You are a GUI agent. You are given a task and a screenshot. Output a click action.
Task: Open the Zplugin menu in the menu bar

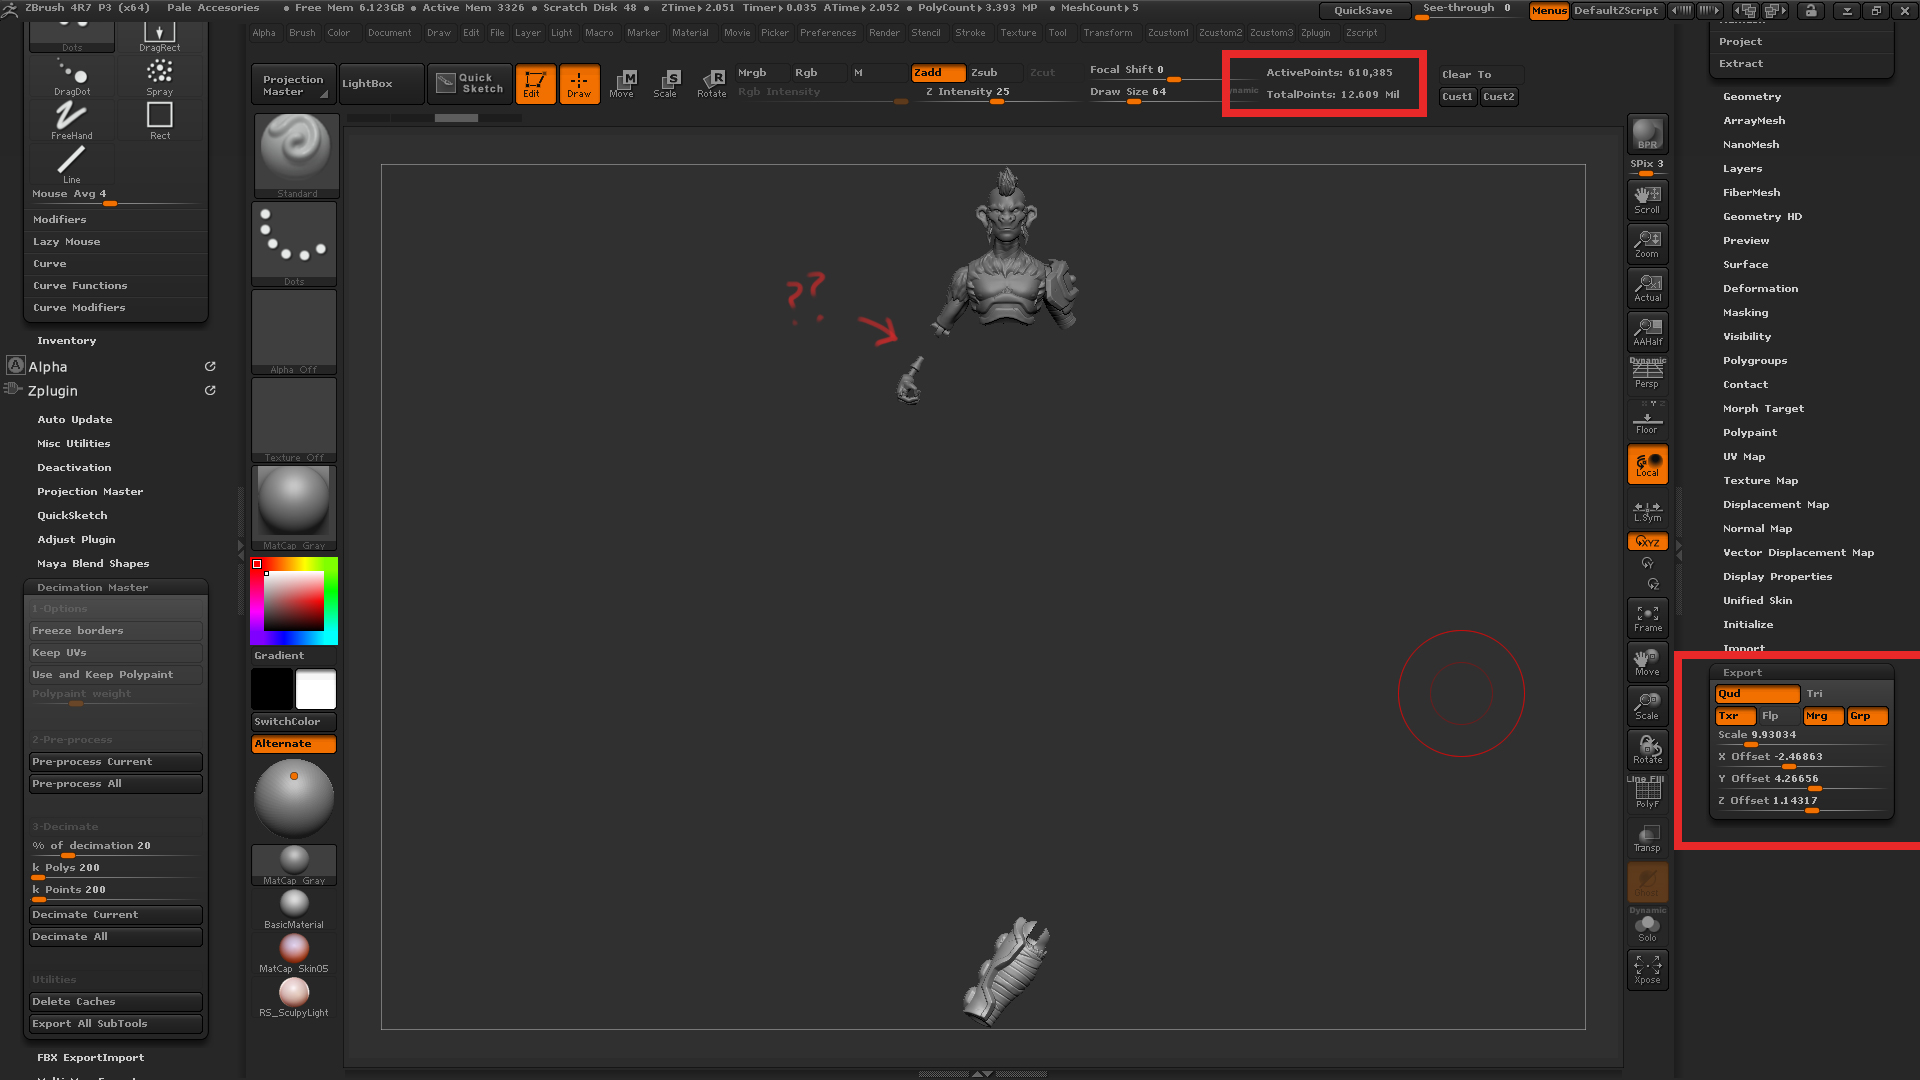(1315, 33)
